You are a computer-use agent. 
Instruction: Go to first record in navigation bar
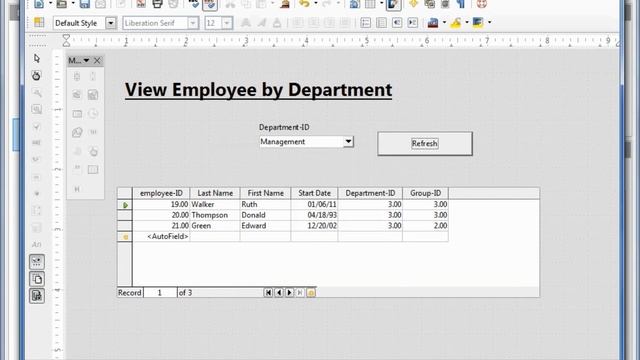268,293
